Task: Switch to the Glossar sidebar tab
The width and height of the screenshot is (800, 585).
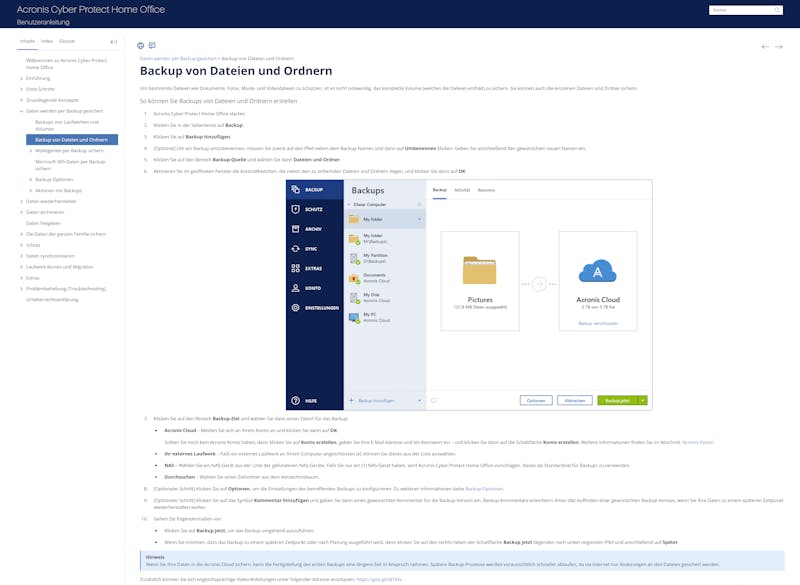Action: tap(67, 41)
